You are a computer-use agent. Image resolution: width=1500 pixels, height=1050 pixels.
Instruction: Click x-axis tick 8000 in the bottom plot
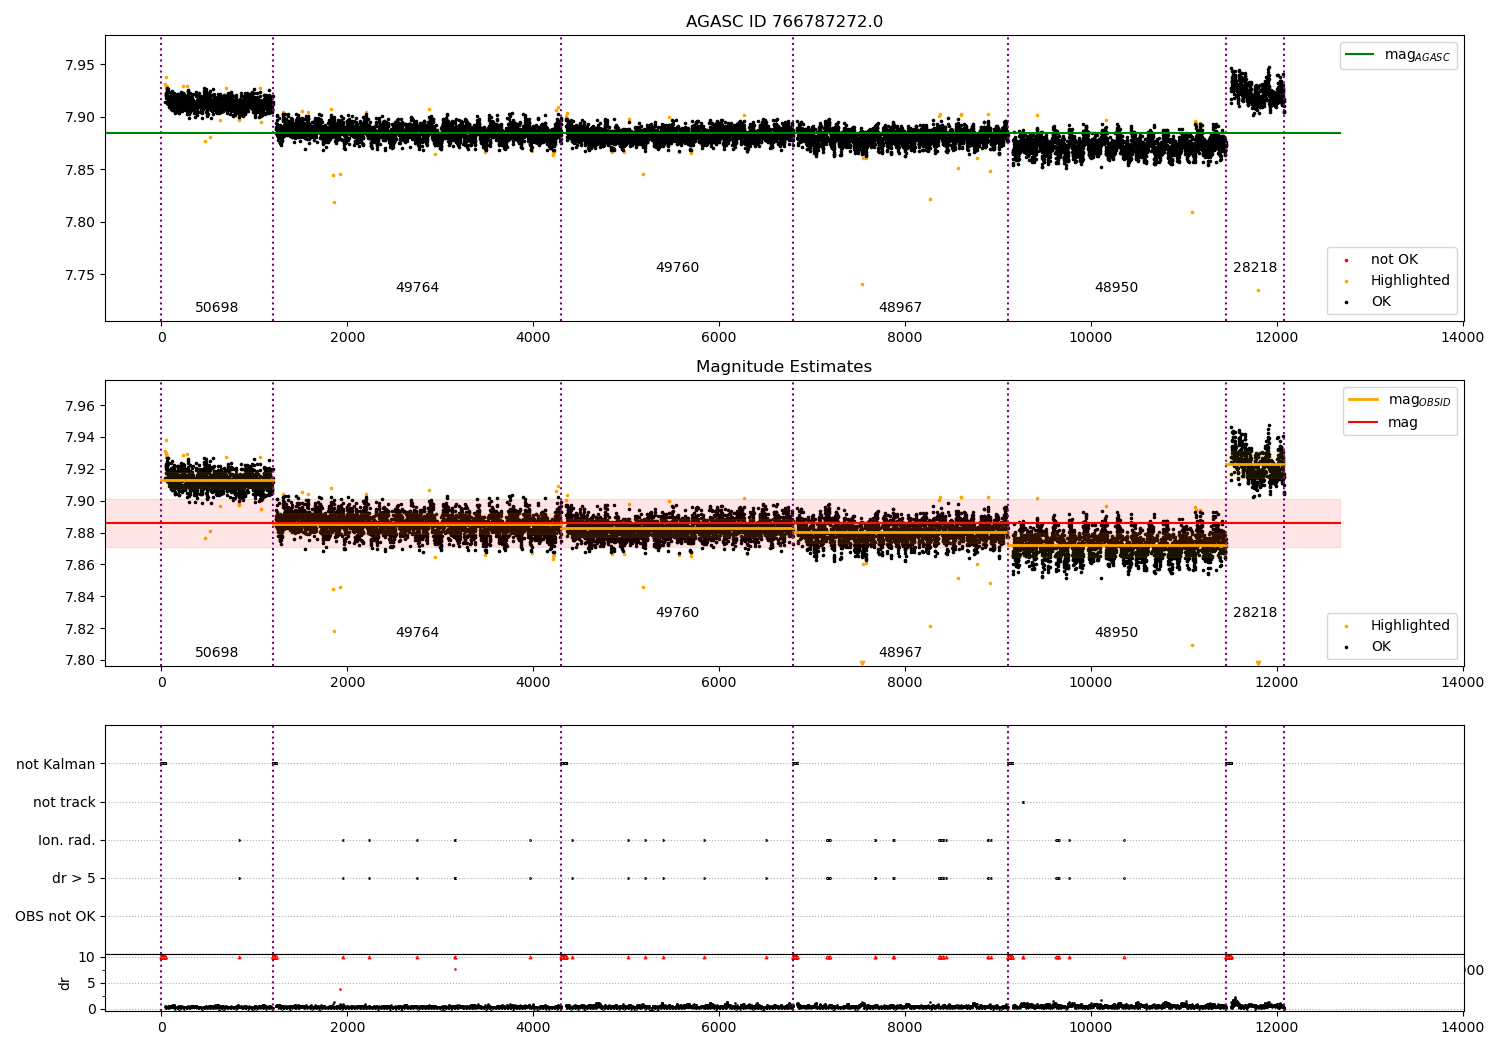point(905,1028)
